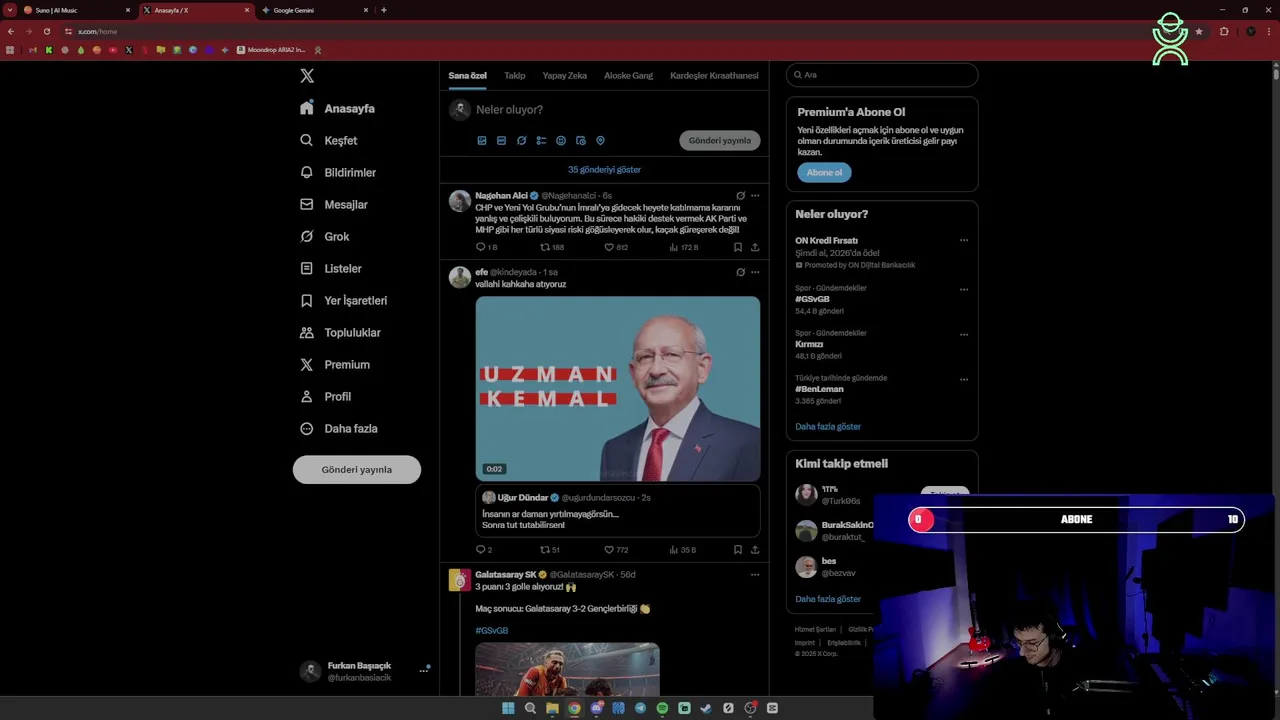This screenshot has width=1280, height=720.
Task: Click the X logo above Anasayfa
Action: [307, 76]
